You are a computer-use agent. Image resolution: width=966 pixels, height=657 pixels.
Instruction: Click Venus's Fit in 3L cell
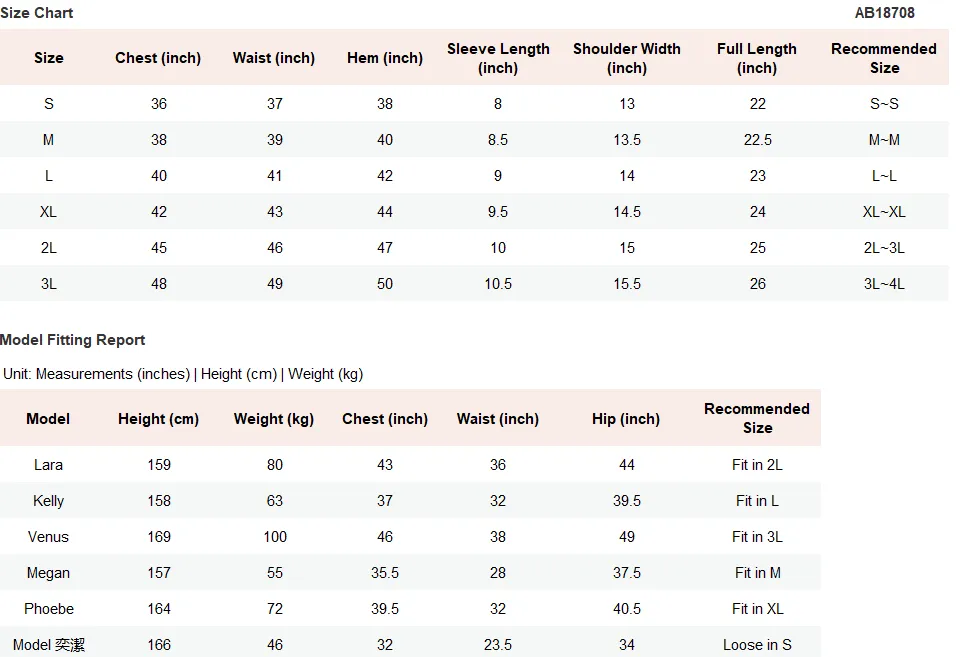pos(757,537)
